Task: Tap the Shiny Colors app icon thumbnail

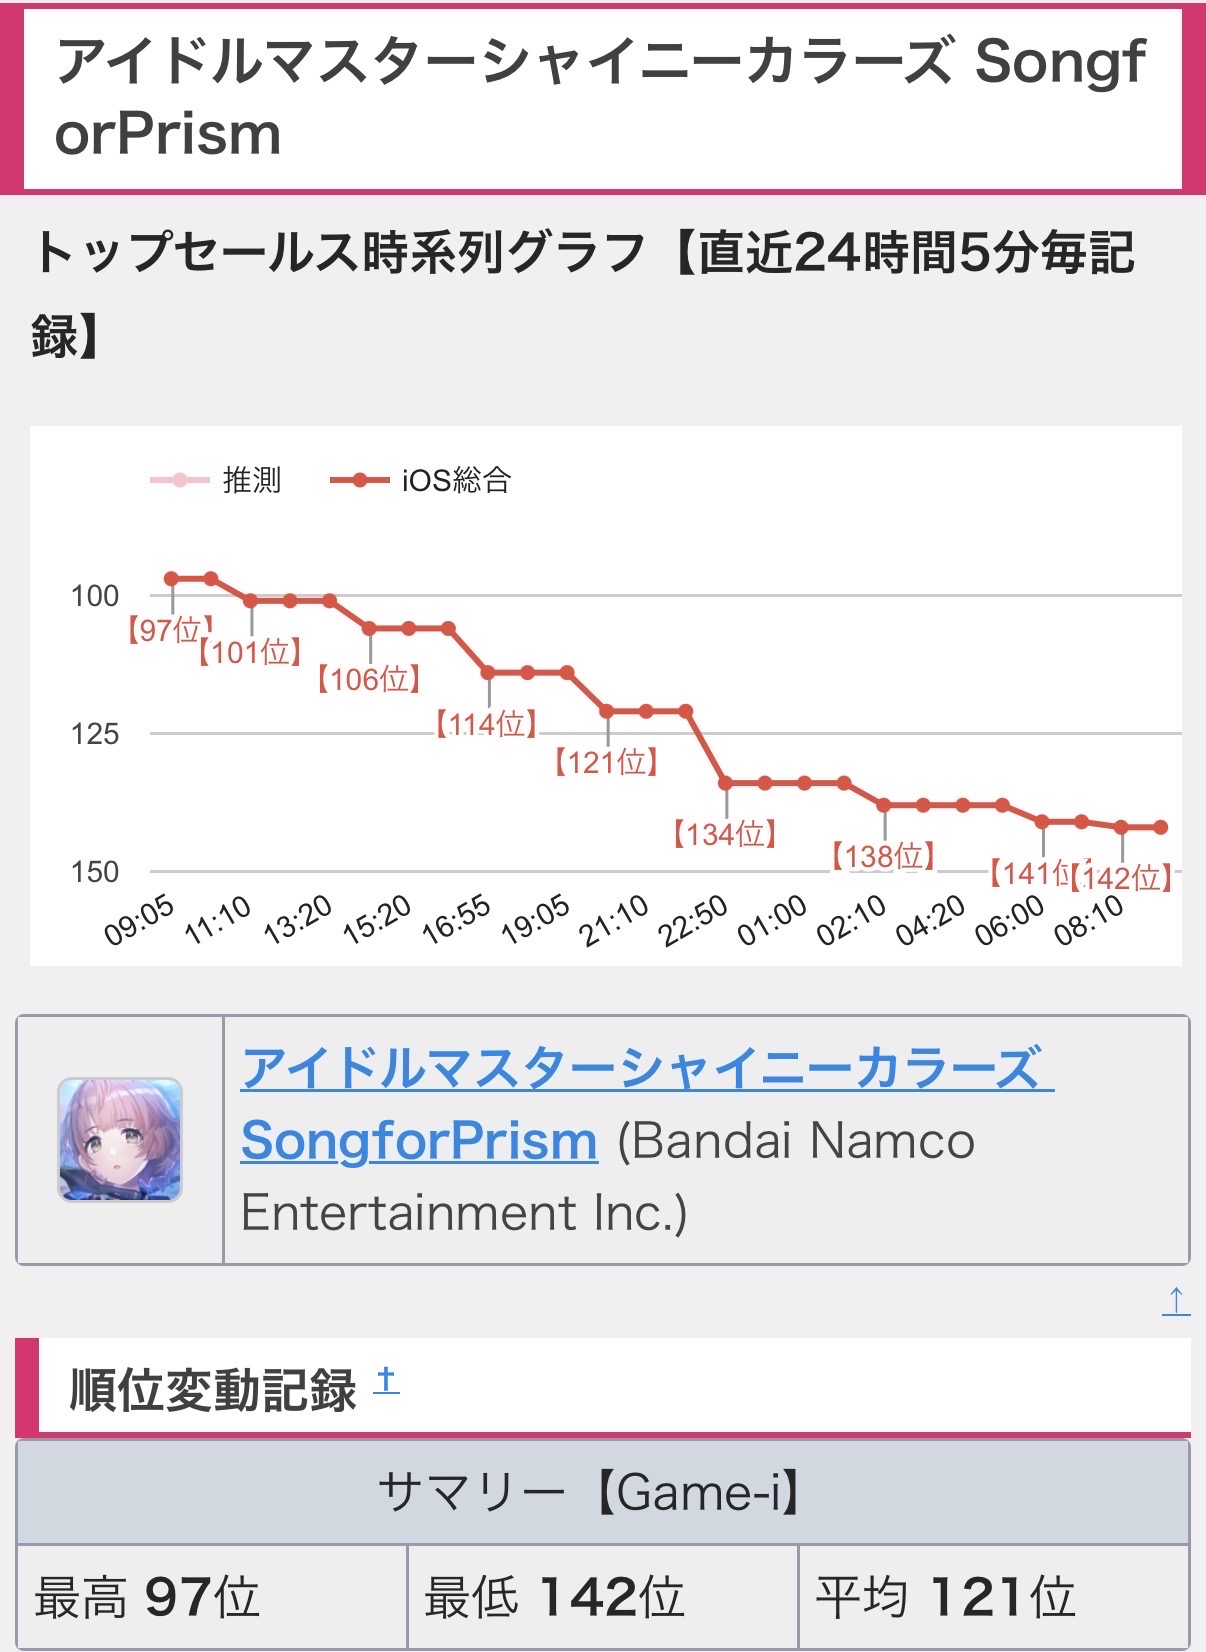Action: pyautogui.click(x=120, y=1139)
